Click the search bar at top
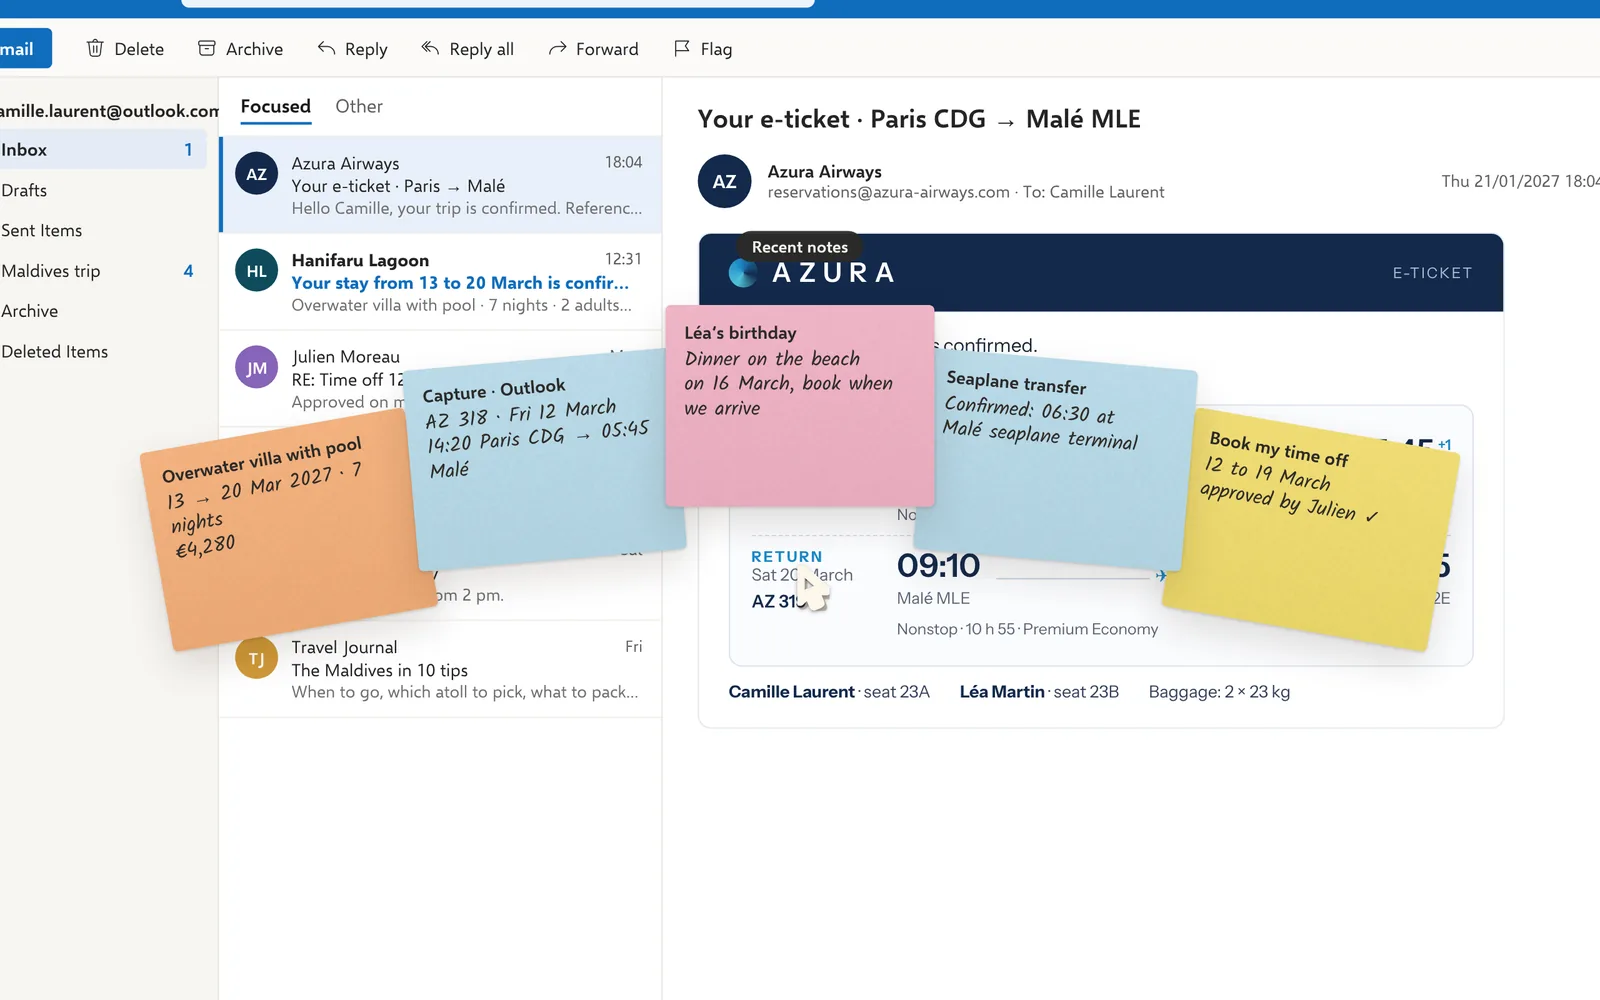The height and width of the screenshot is (1000, 1600). click(x=498, y=3)
